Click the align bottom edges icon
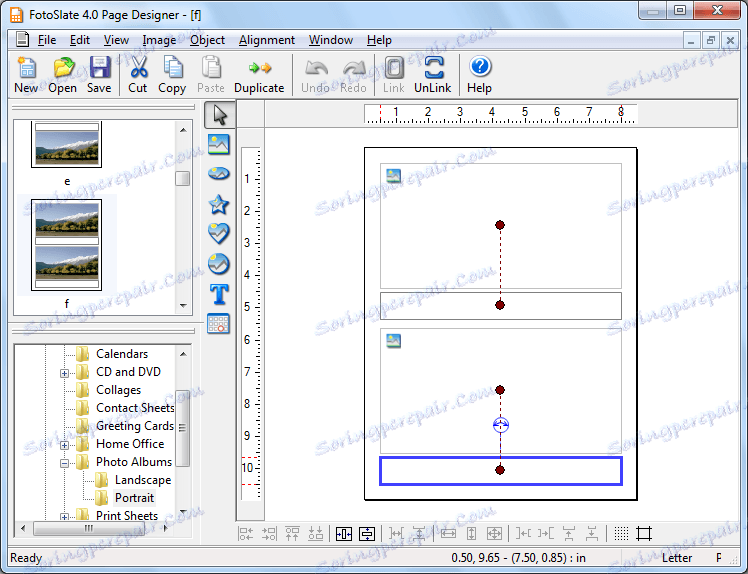The height and width of the screenshot is (574, 748). (x=315, y=533)
